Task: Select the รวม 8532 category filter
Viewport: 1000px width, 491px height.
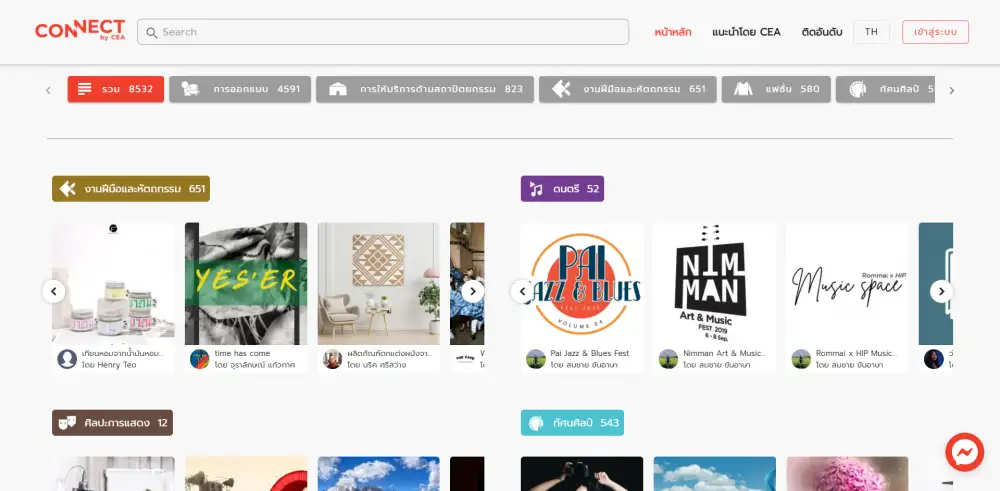Action: pyautogui.click(x=115, y=89)
